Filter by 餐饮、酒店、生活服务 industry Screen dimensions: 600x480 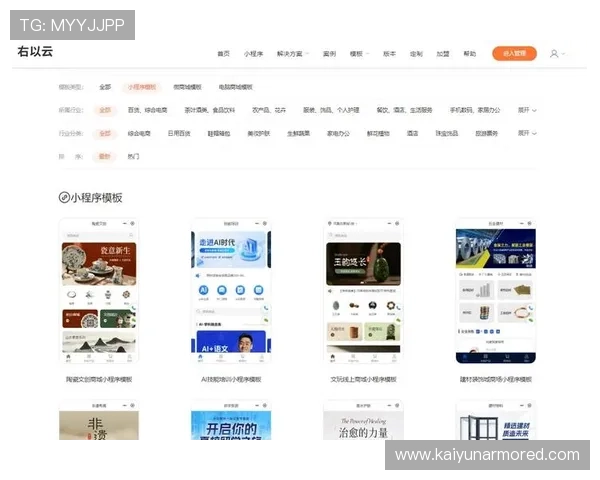point(404,110)
